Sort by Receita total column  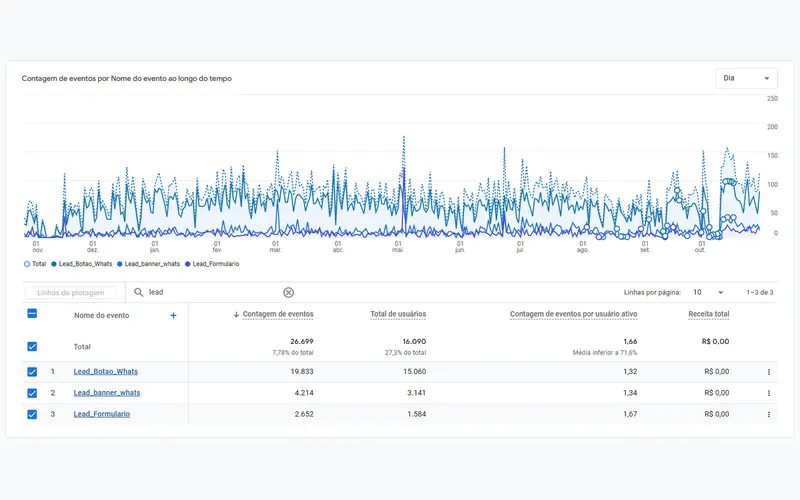(709, 314)
